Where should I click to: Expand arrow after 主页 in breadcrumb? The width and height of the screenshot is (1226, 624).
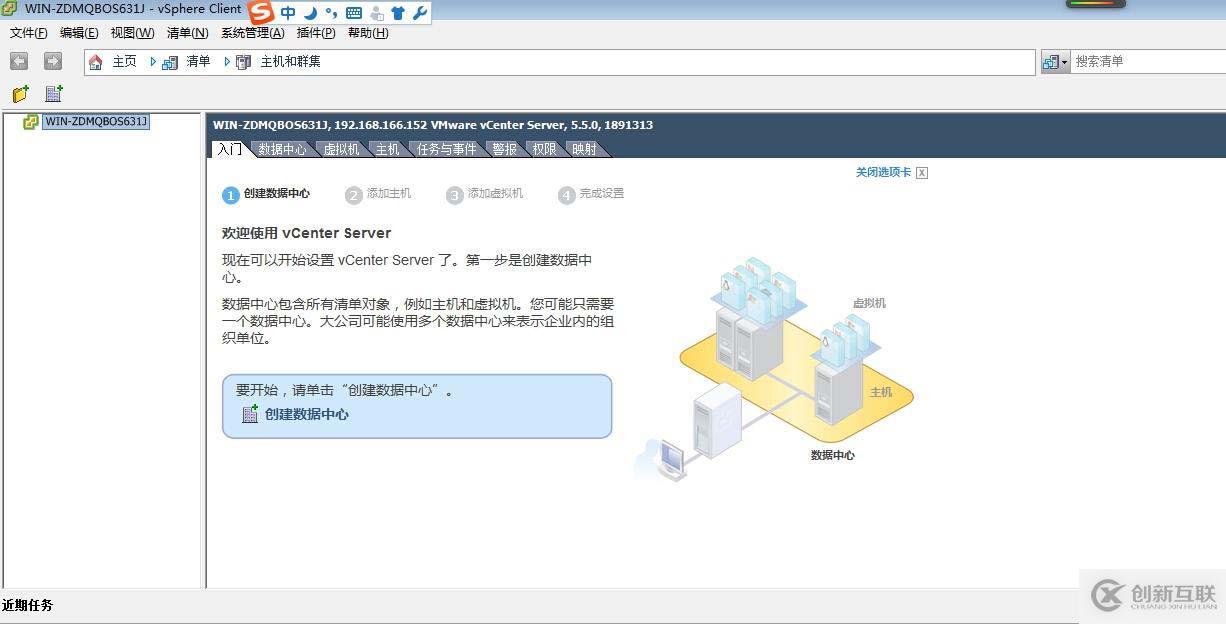(x=153, y=62)
